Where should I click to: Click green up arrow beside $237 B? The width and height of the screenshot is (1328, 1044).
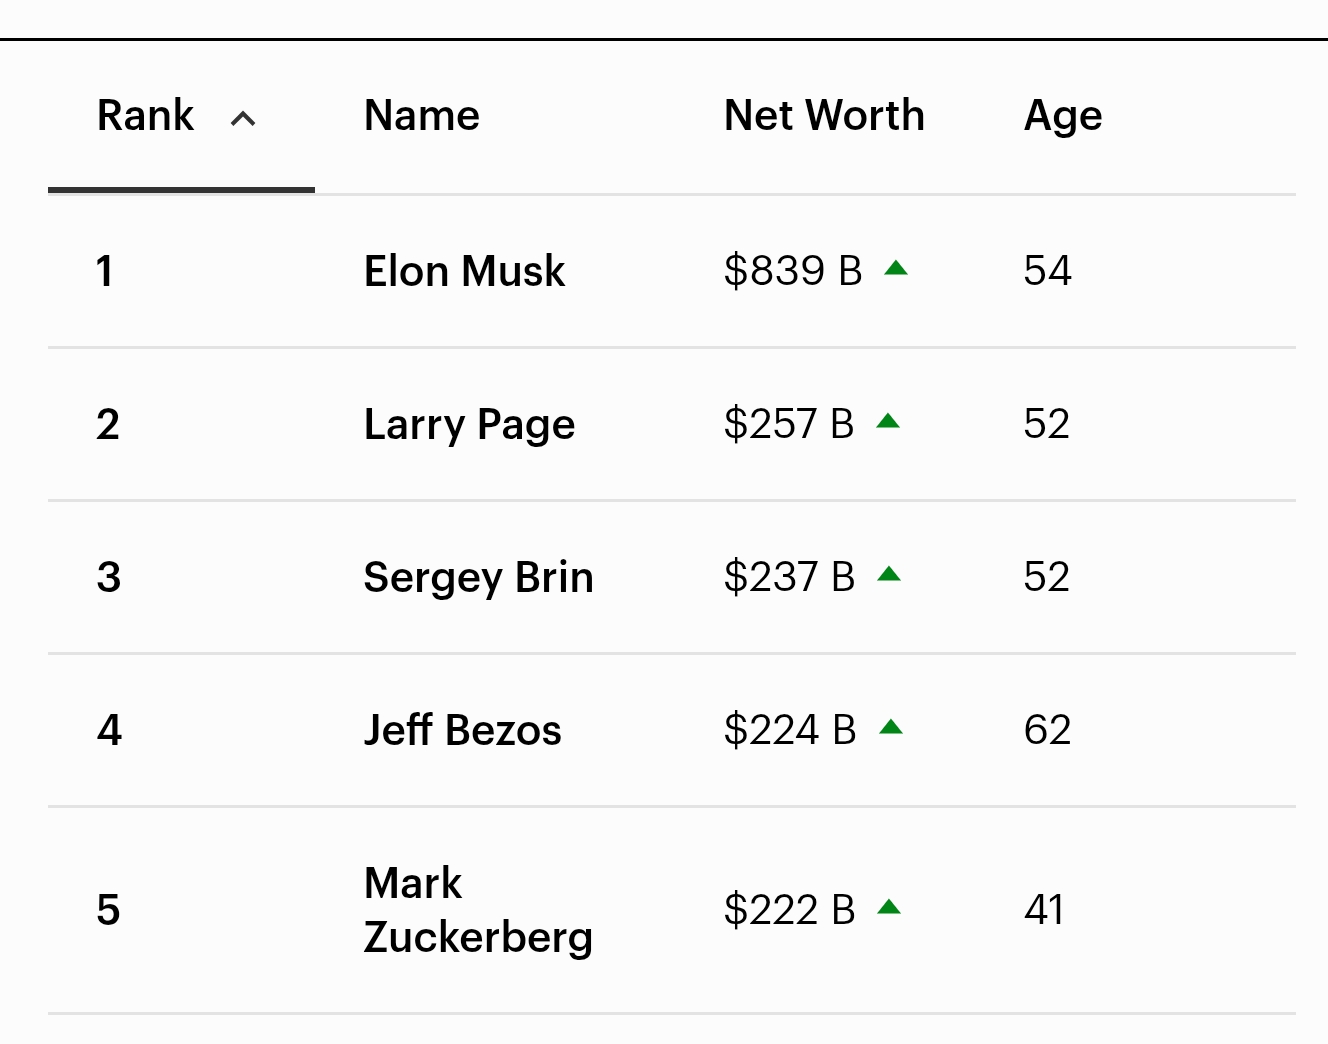[x=889, y=574]
